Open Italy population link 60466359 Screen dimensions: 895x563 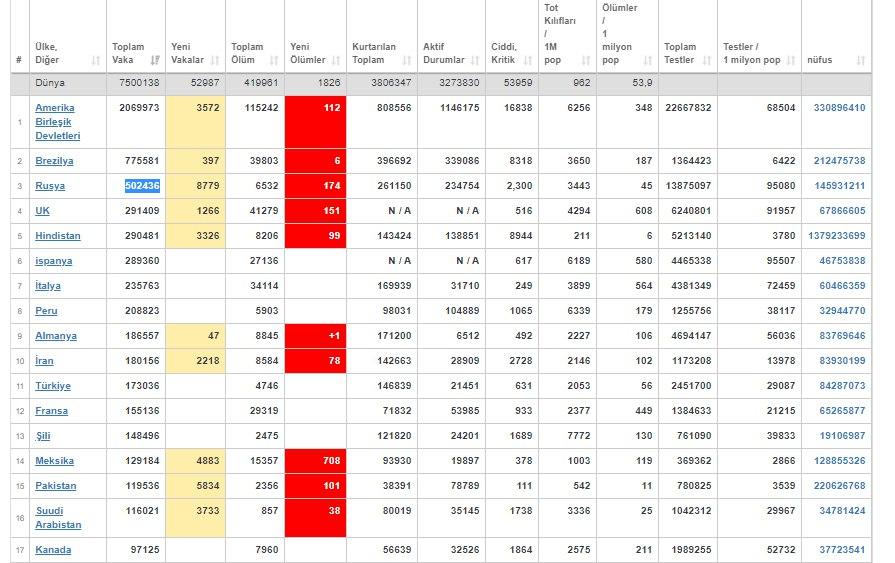(842, 286)
